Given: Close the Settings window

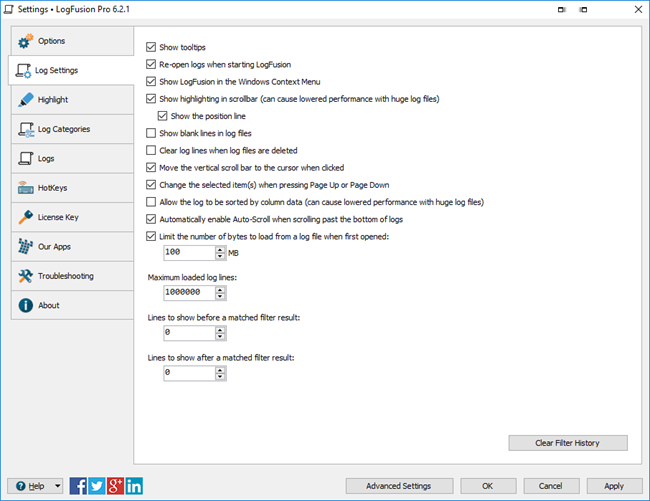Looking at the screenshot, I should pos(638,9).
